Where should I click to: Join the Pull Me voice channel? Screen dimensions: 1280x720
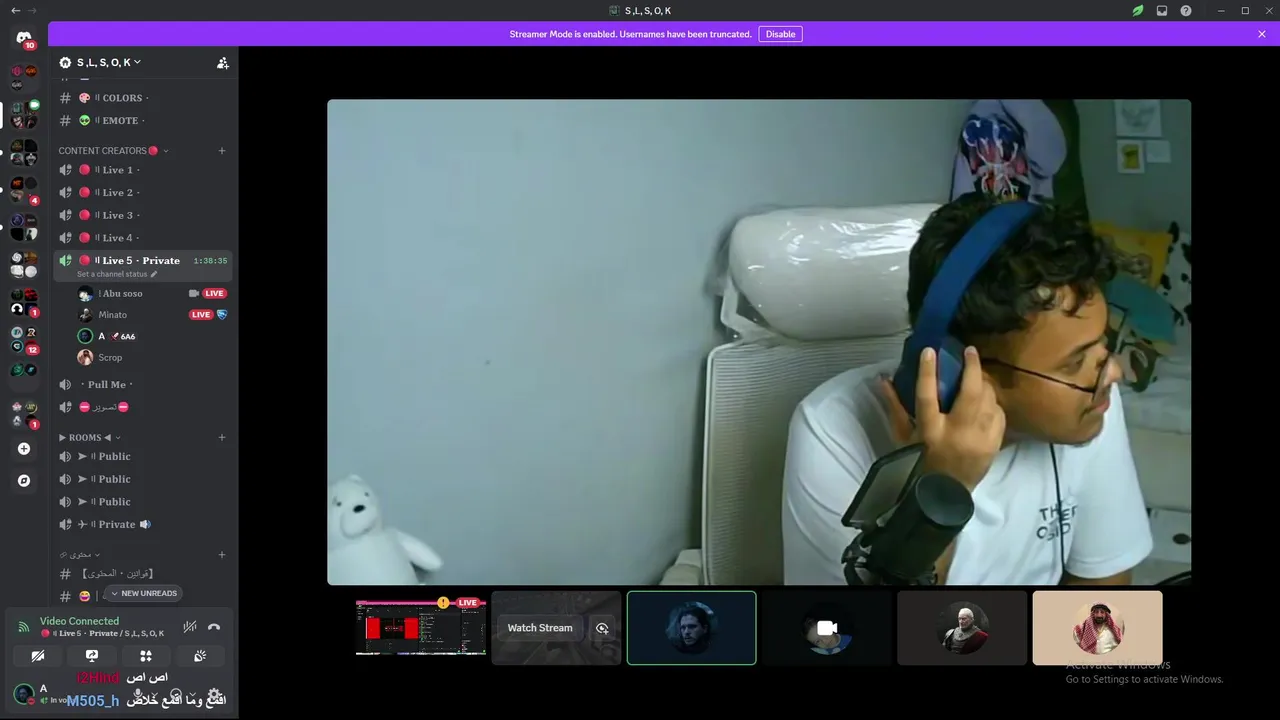coord(143,384)
